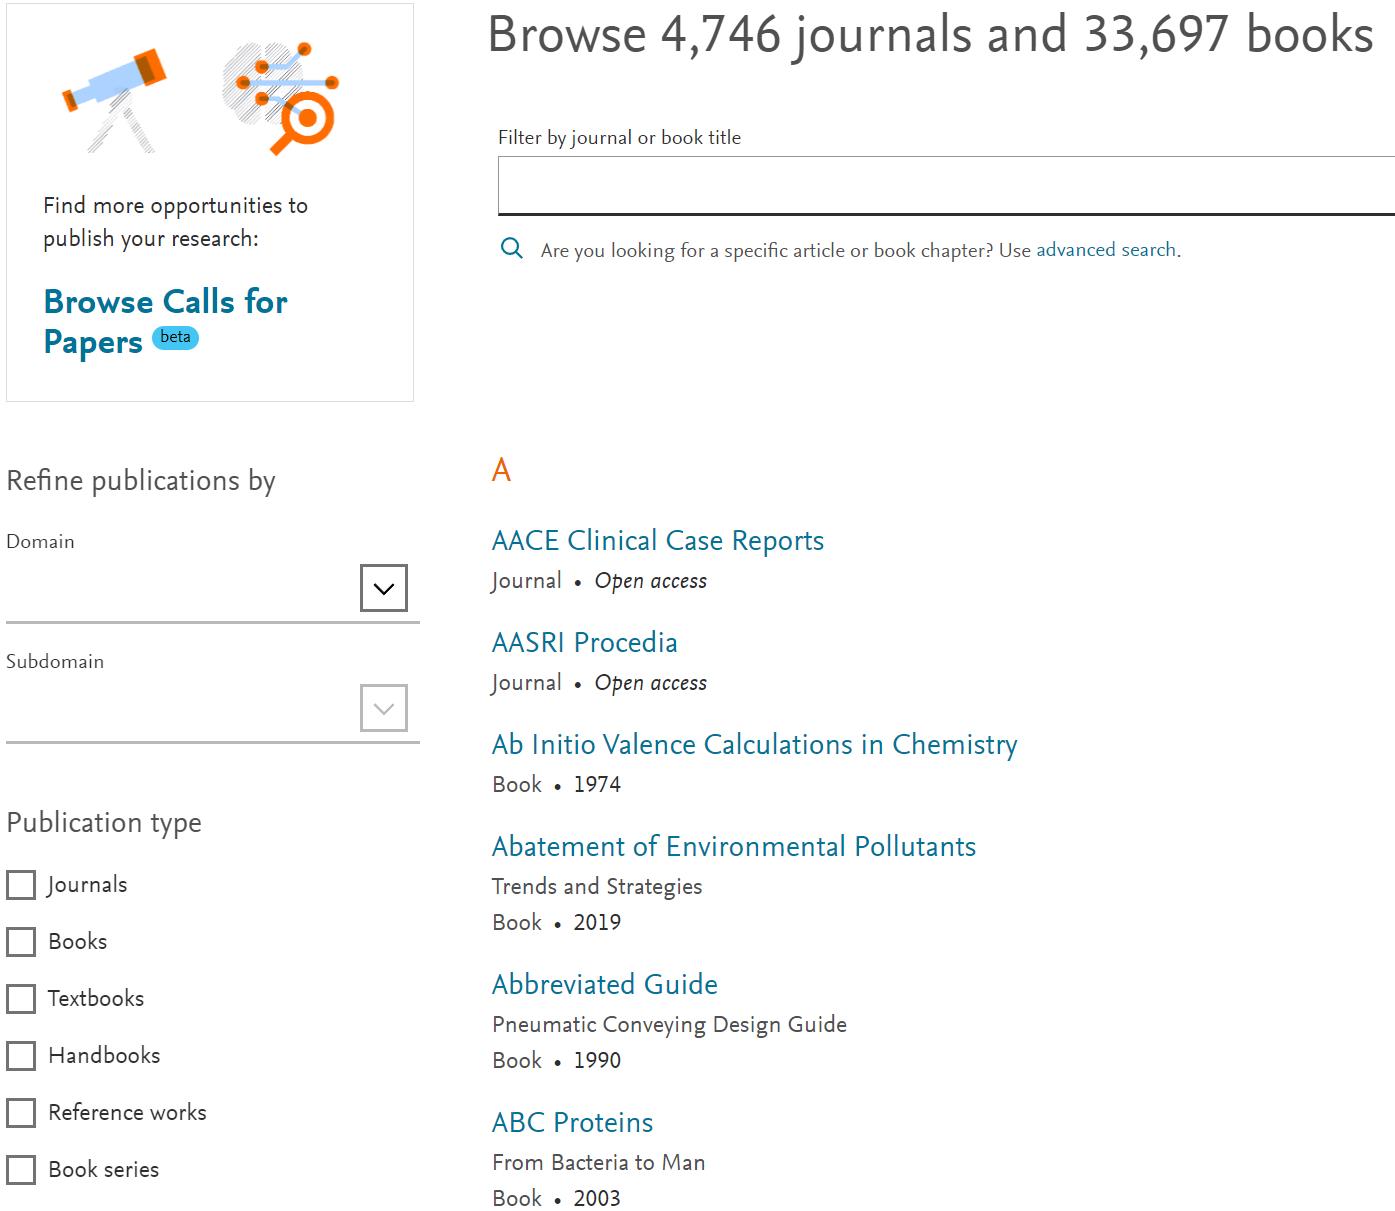Click the search magnifier icon near advanced search
1395x1211 pixels.
[511, 249]
